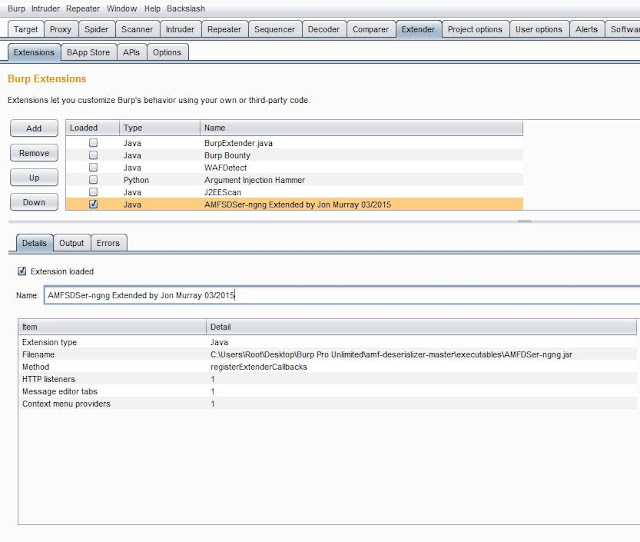
Task: Select the J2EEScan extension row
Action: point(294,192)
